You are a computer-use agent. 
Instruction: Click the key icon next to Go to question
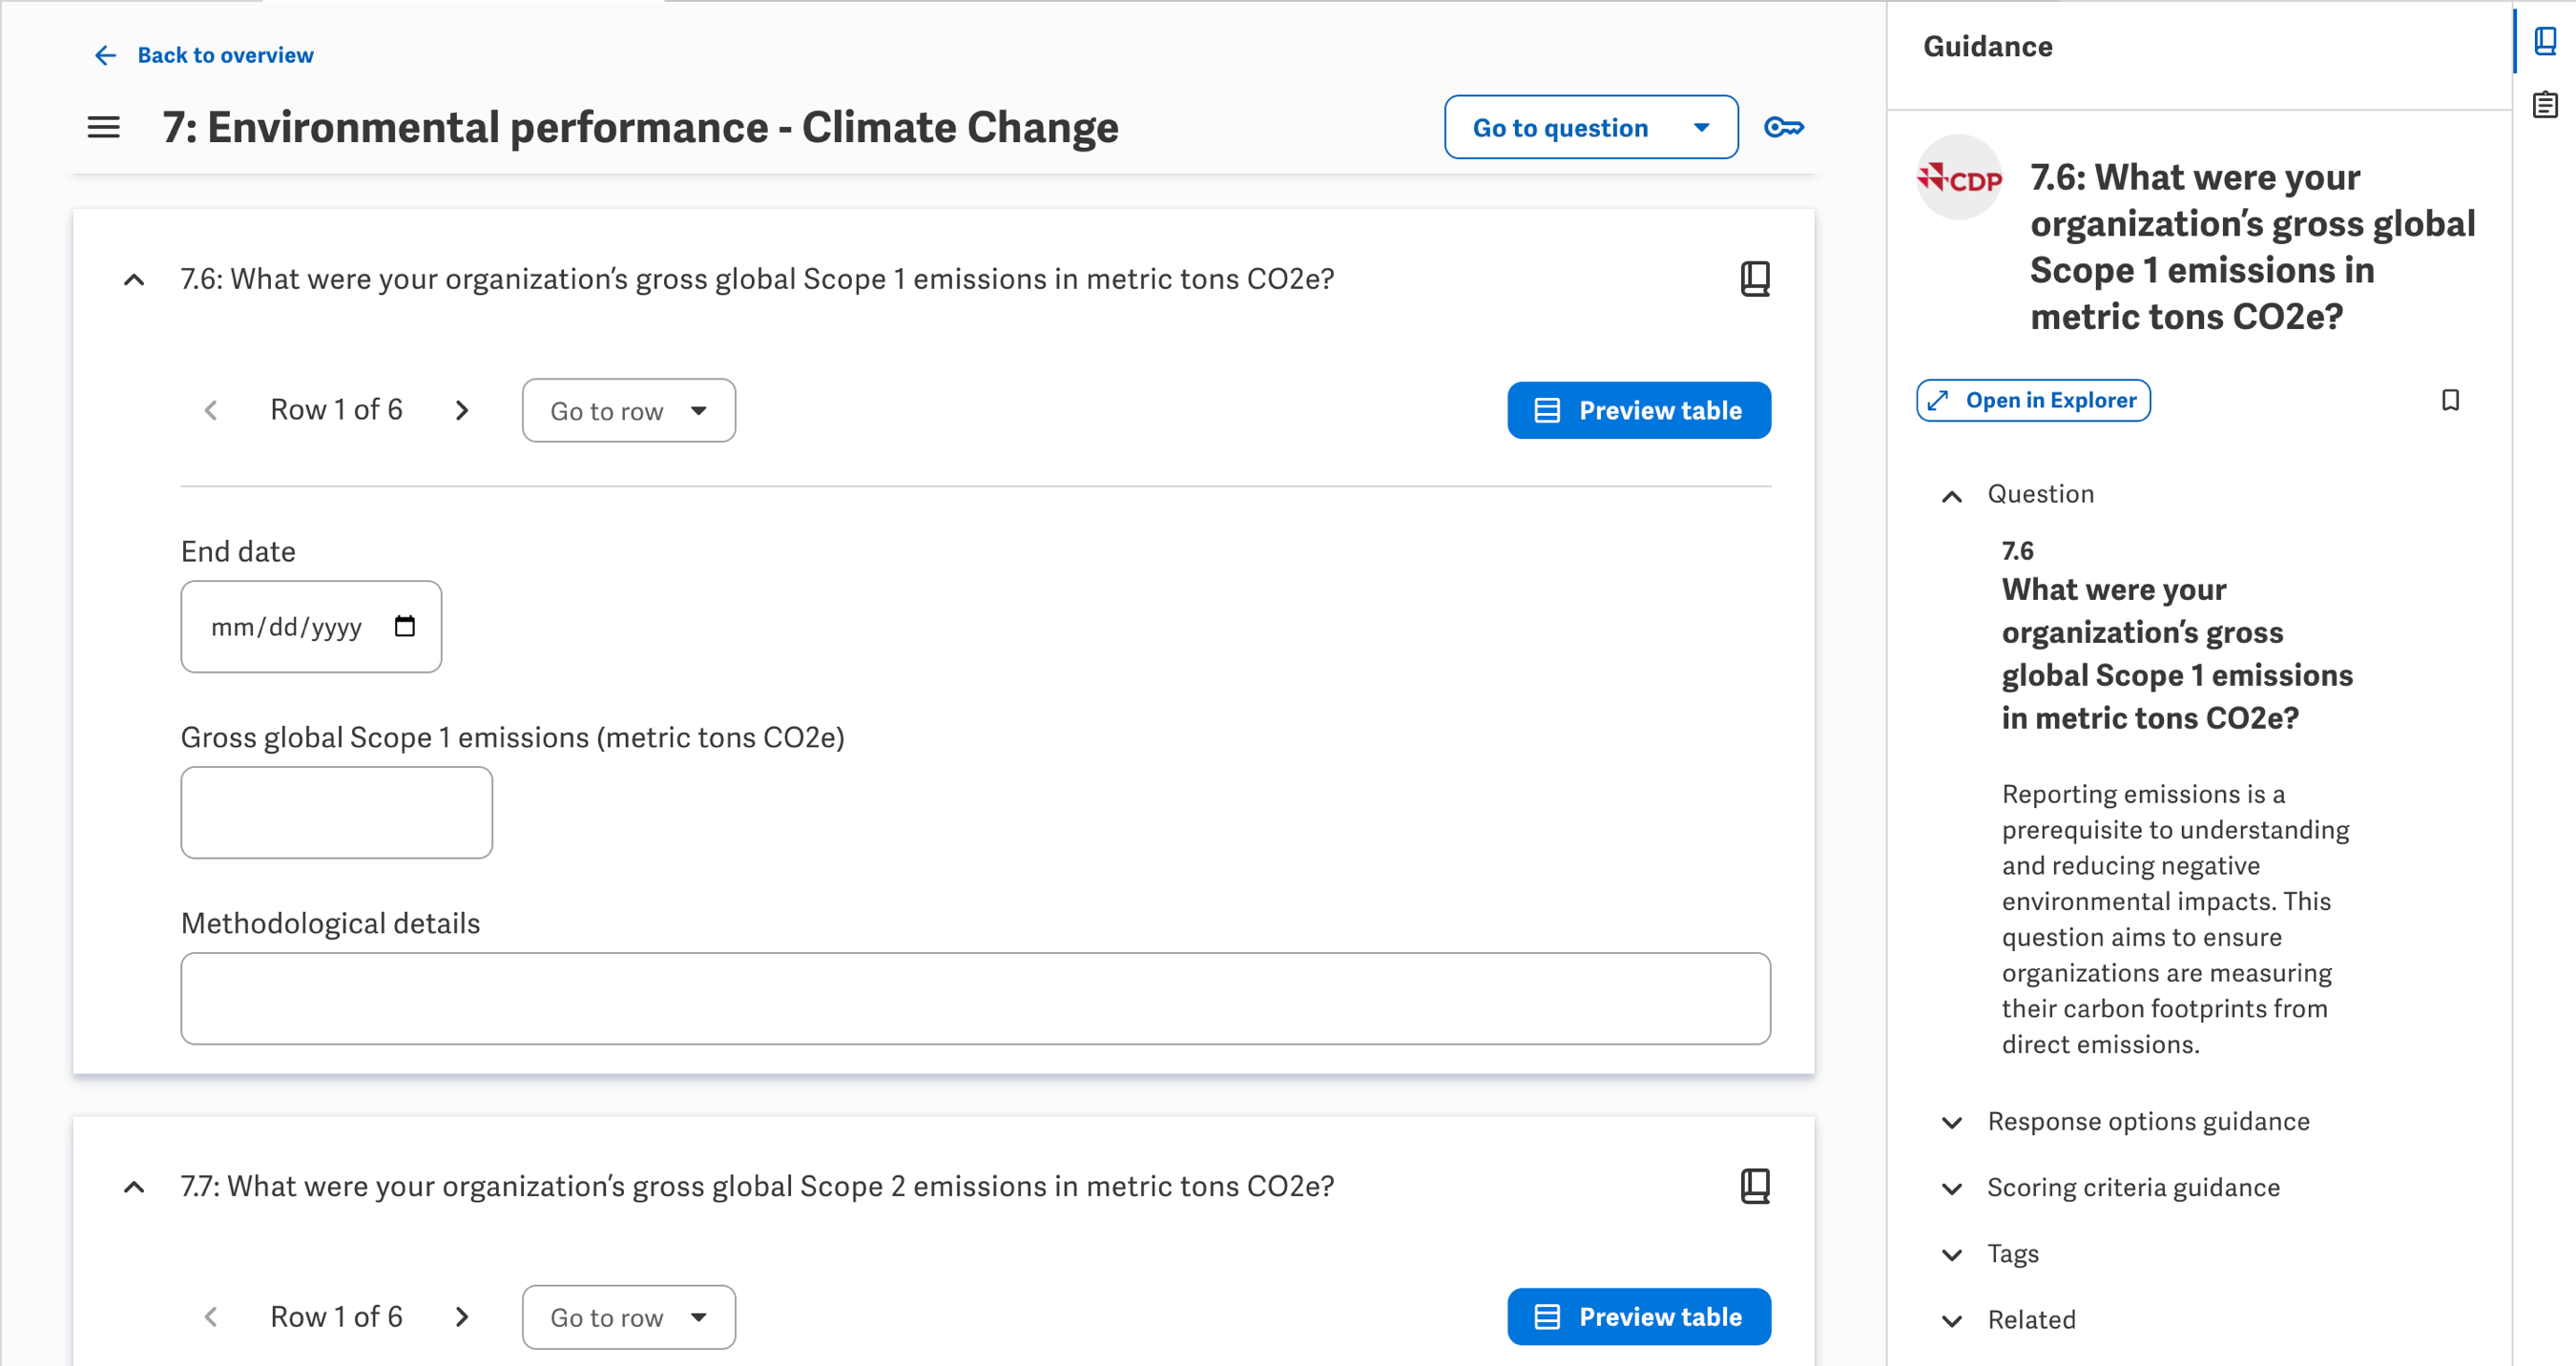pyautogui.click(x=1785, y=127)
